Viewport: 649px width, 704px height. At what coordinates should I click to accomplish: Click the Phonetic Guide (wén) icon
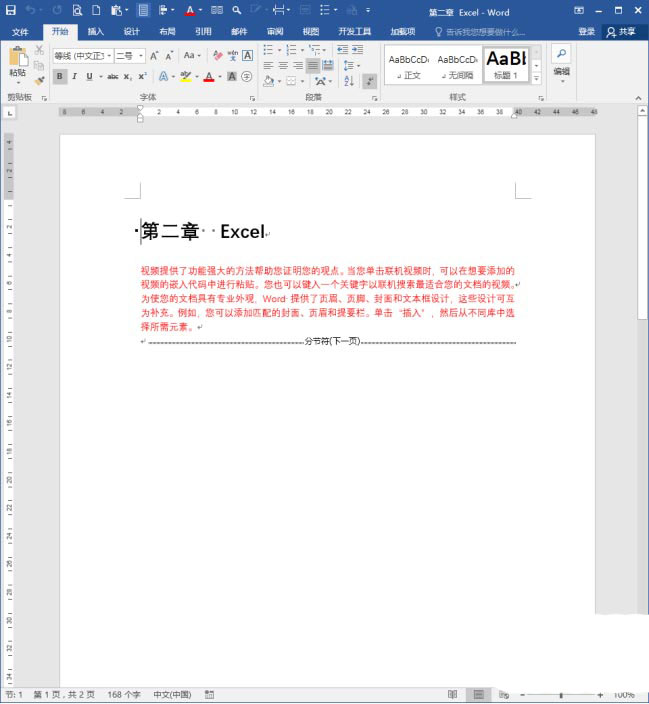click(233, 56)
